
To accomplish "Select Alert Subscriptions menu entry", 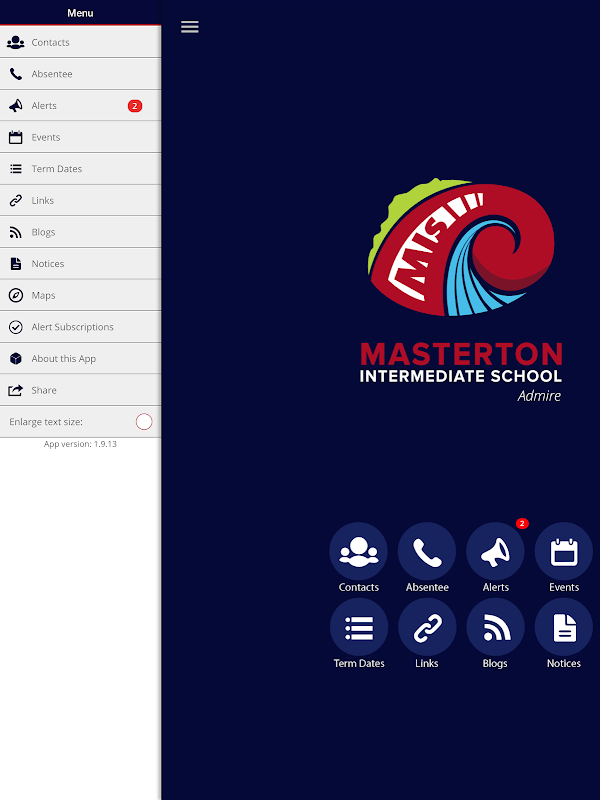I will [80, 327].
